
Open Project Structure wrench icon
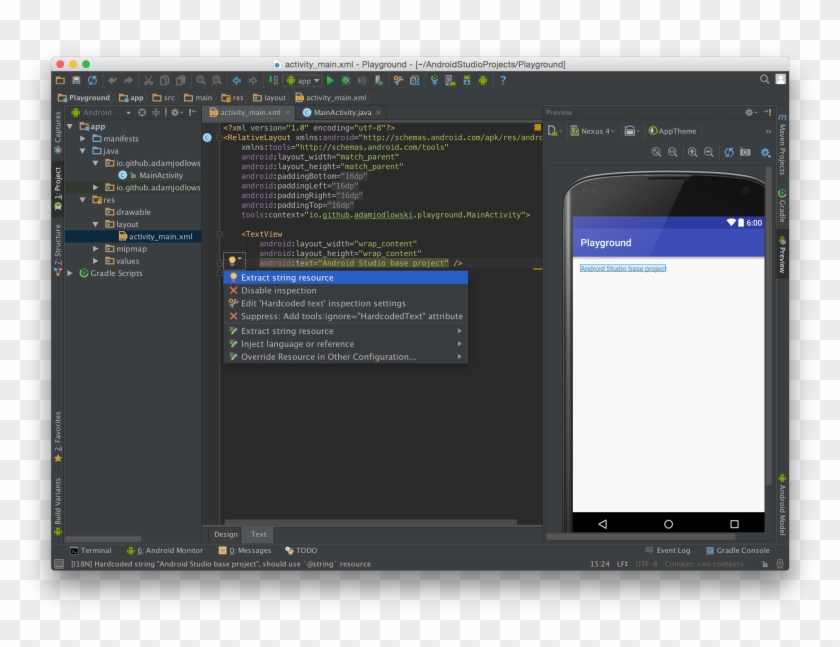pos(398,80)
